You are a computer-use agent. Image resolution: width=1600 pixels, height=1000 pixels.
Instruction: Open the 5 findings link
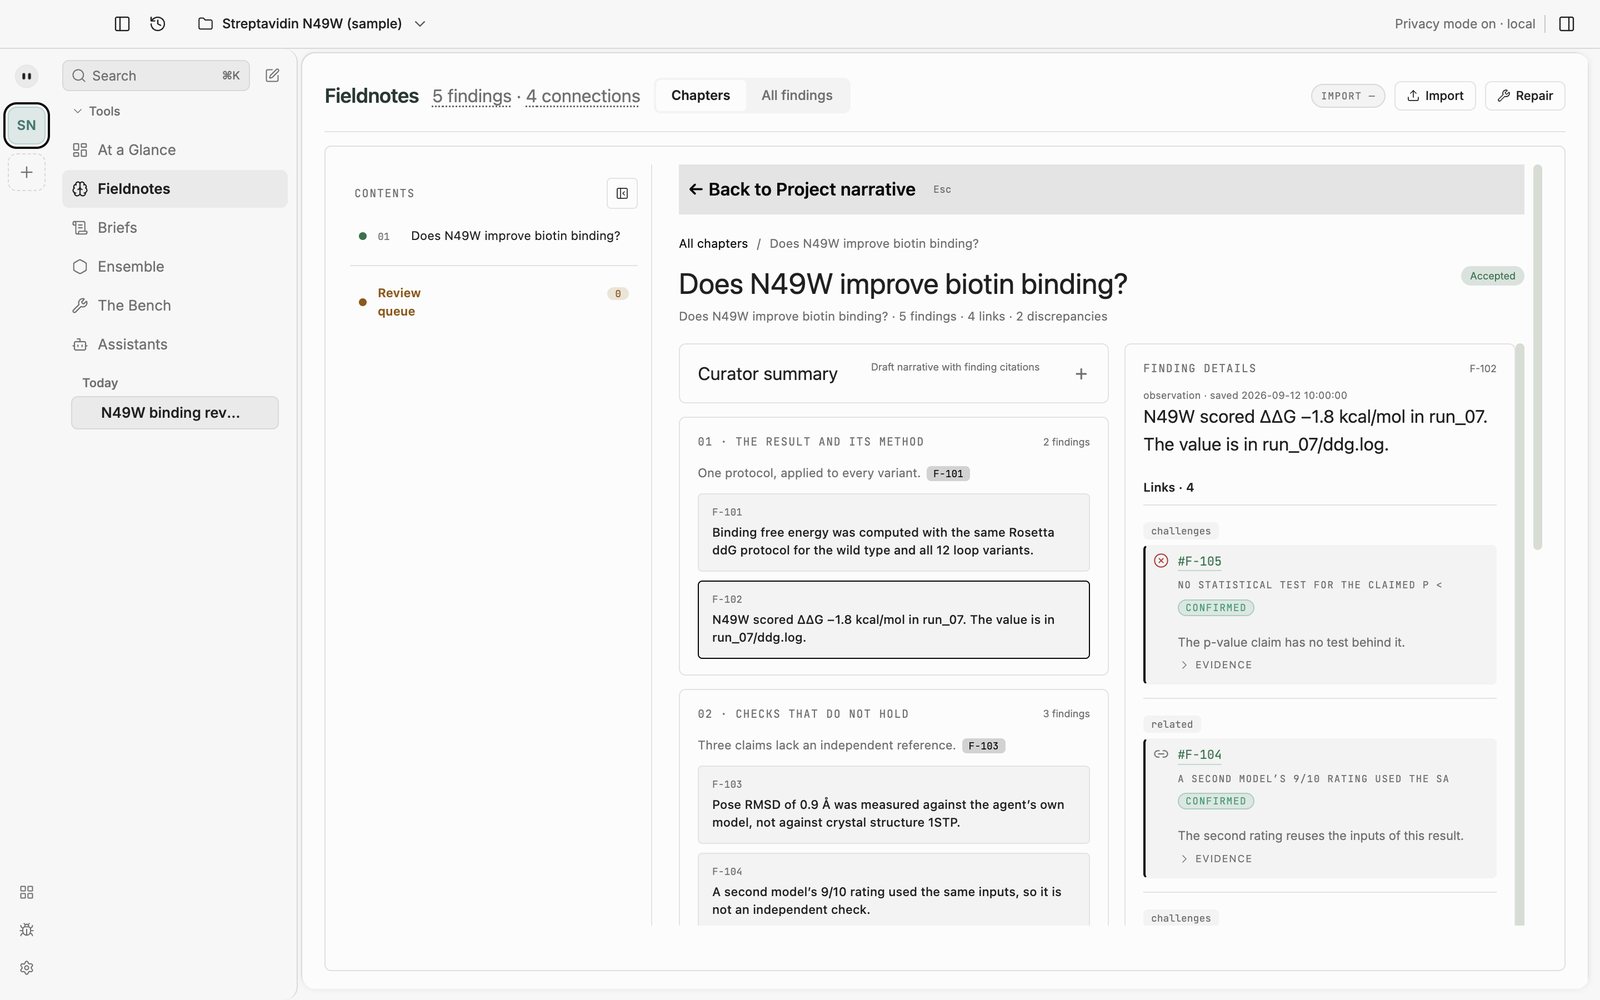[472, 97]
